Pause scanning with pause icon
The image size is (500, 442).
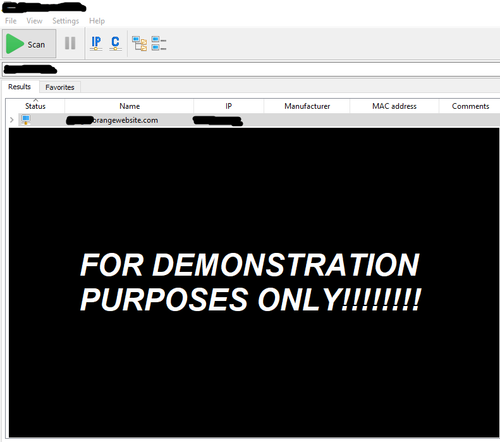tap(70, 43)
